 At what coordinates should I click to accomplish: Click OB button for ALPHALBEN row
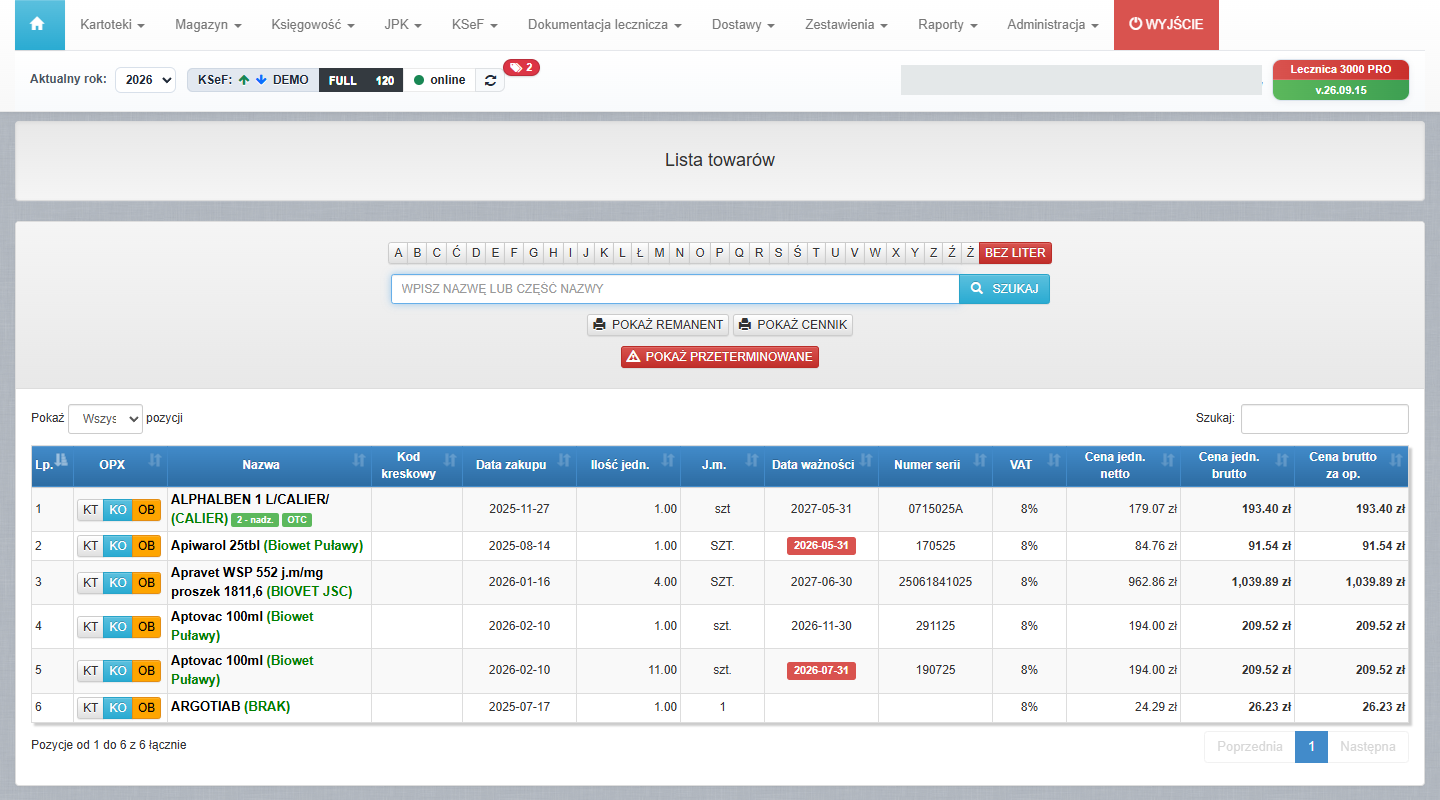(147, 509)
